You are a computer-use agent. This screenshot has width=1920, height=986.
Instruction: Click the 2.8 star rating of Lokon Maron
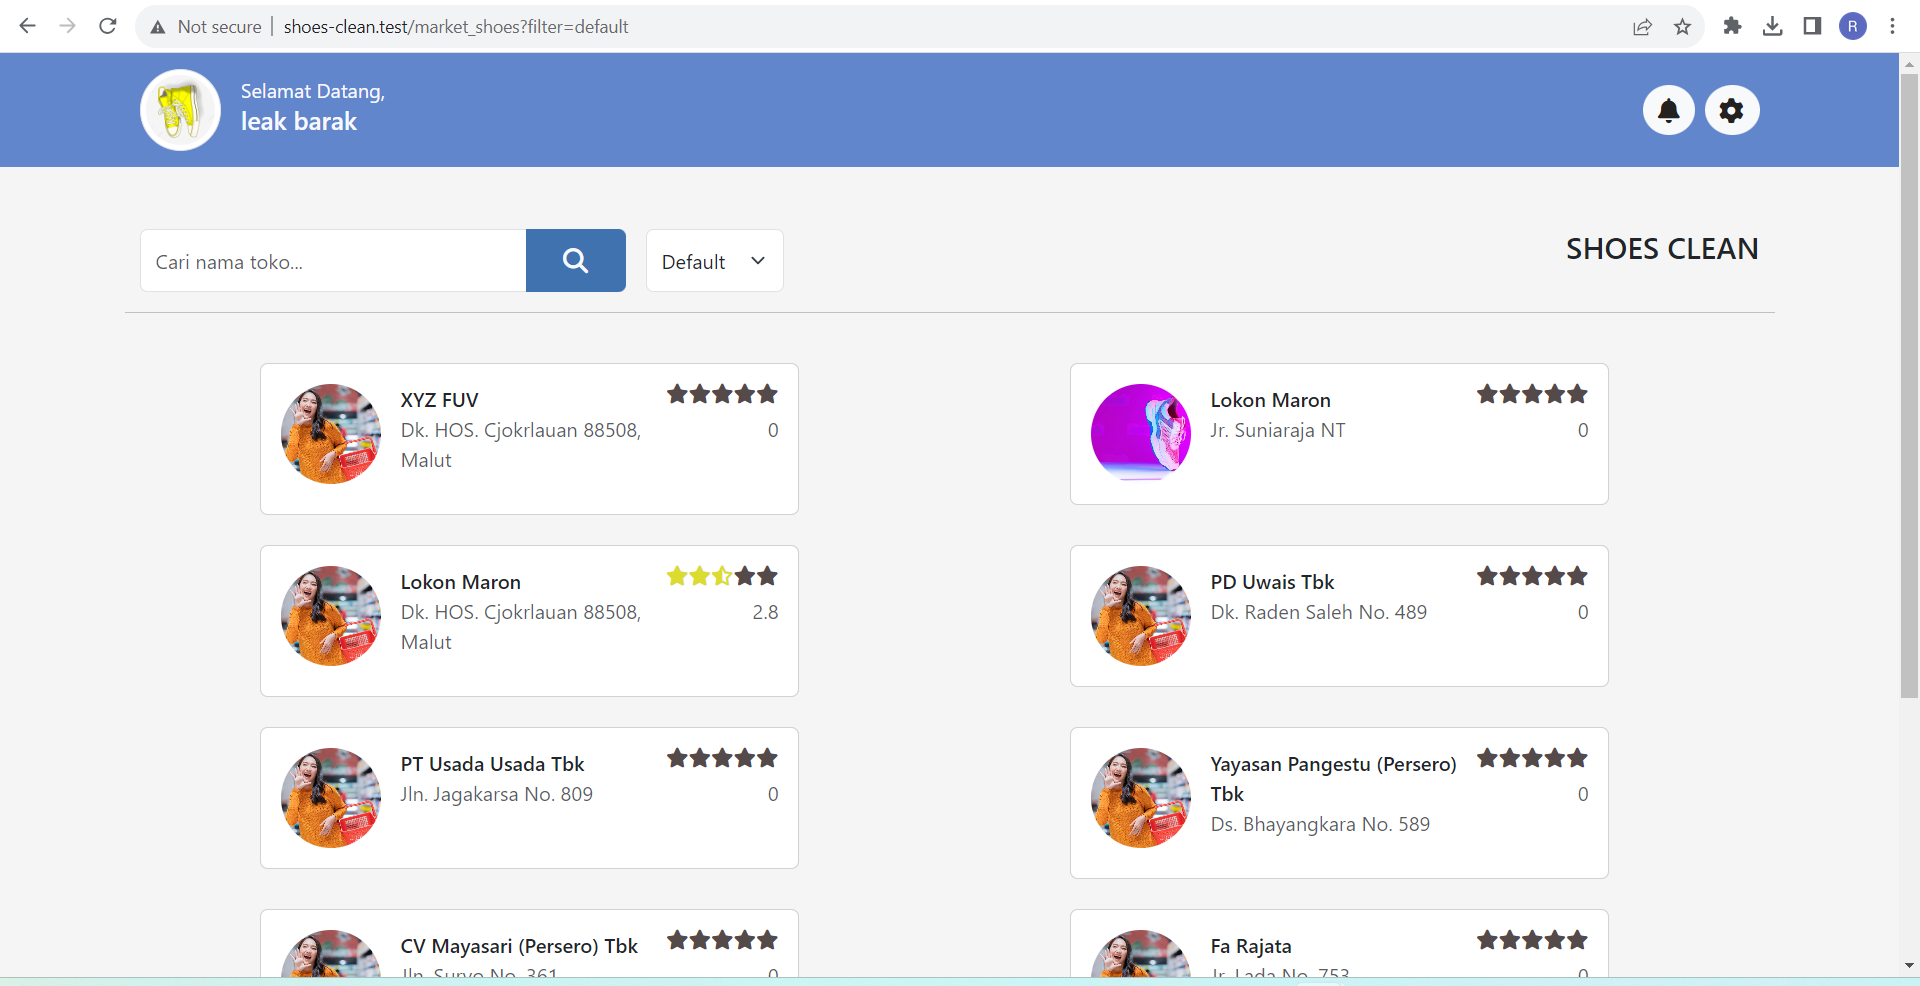(x=722, y=576)
